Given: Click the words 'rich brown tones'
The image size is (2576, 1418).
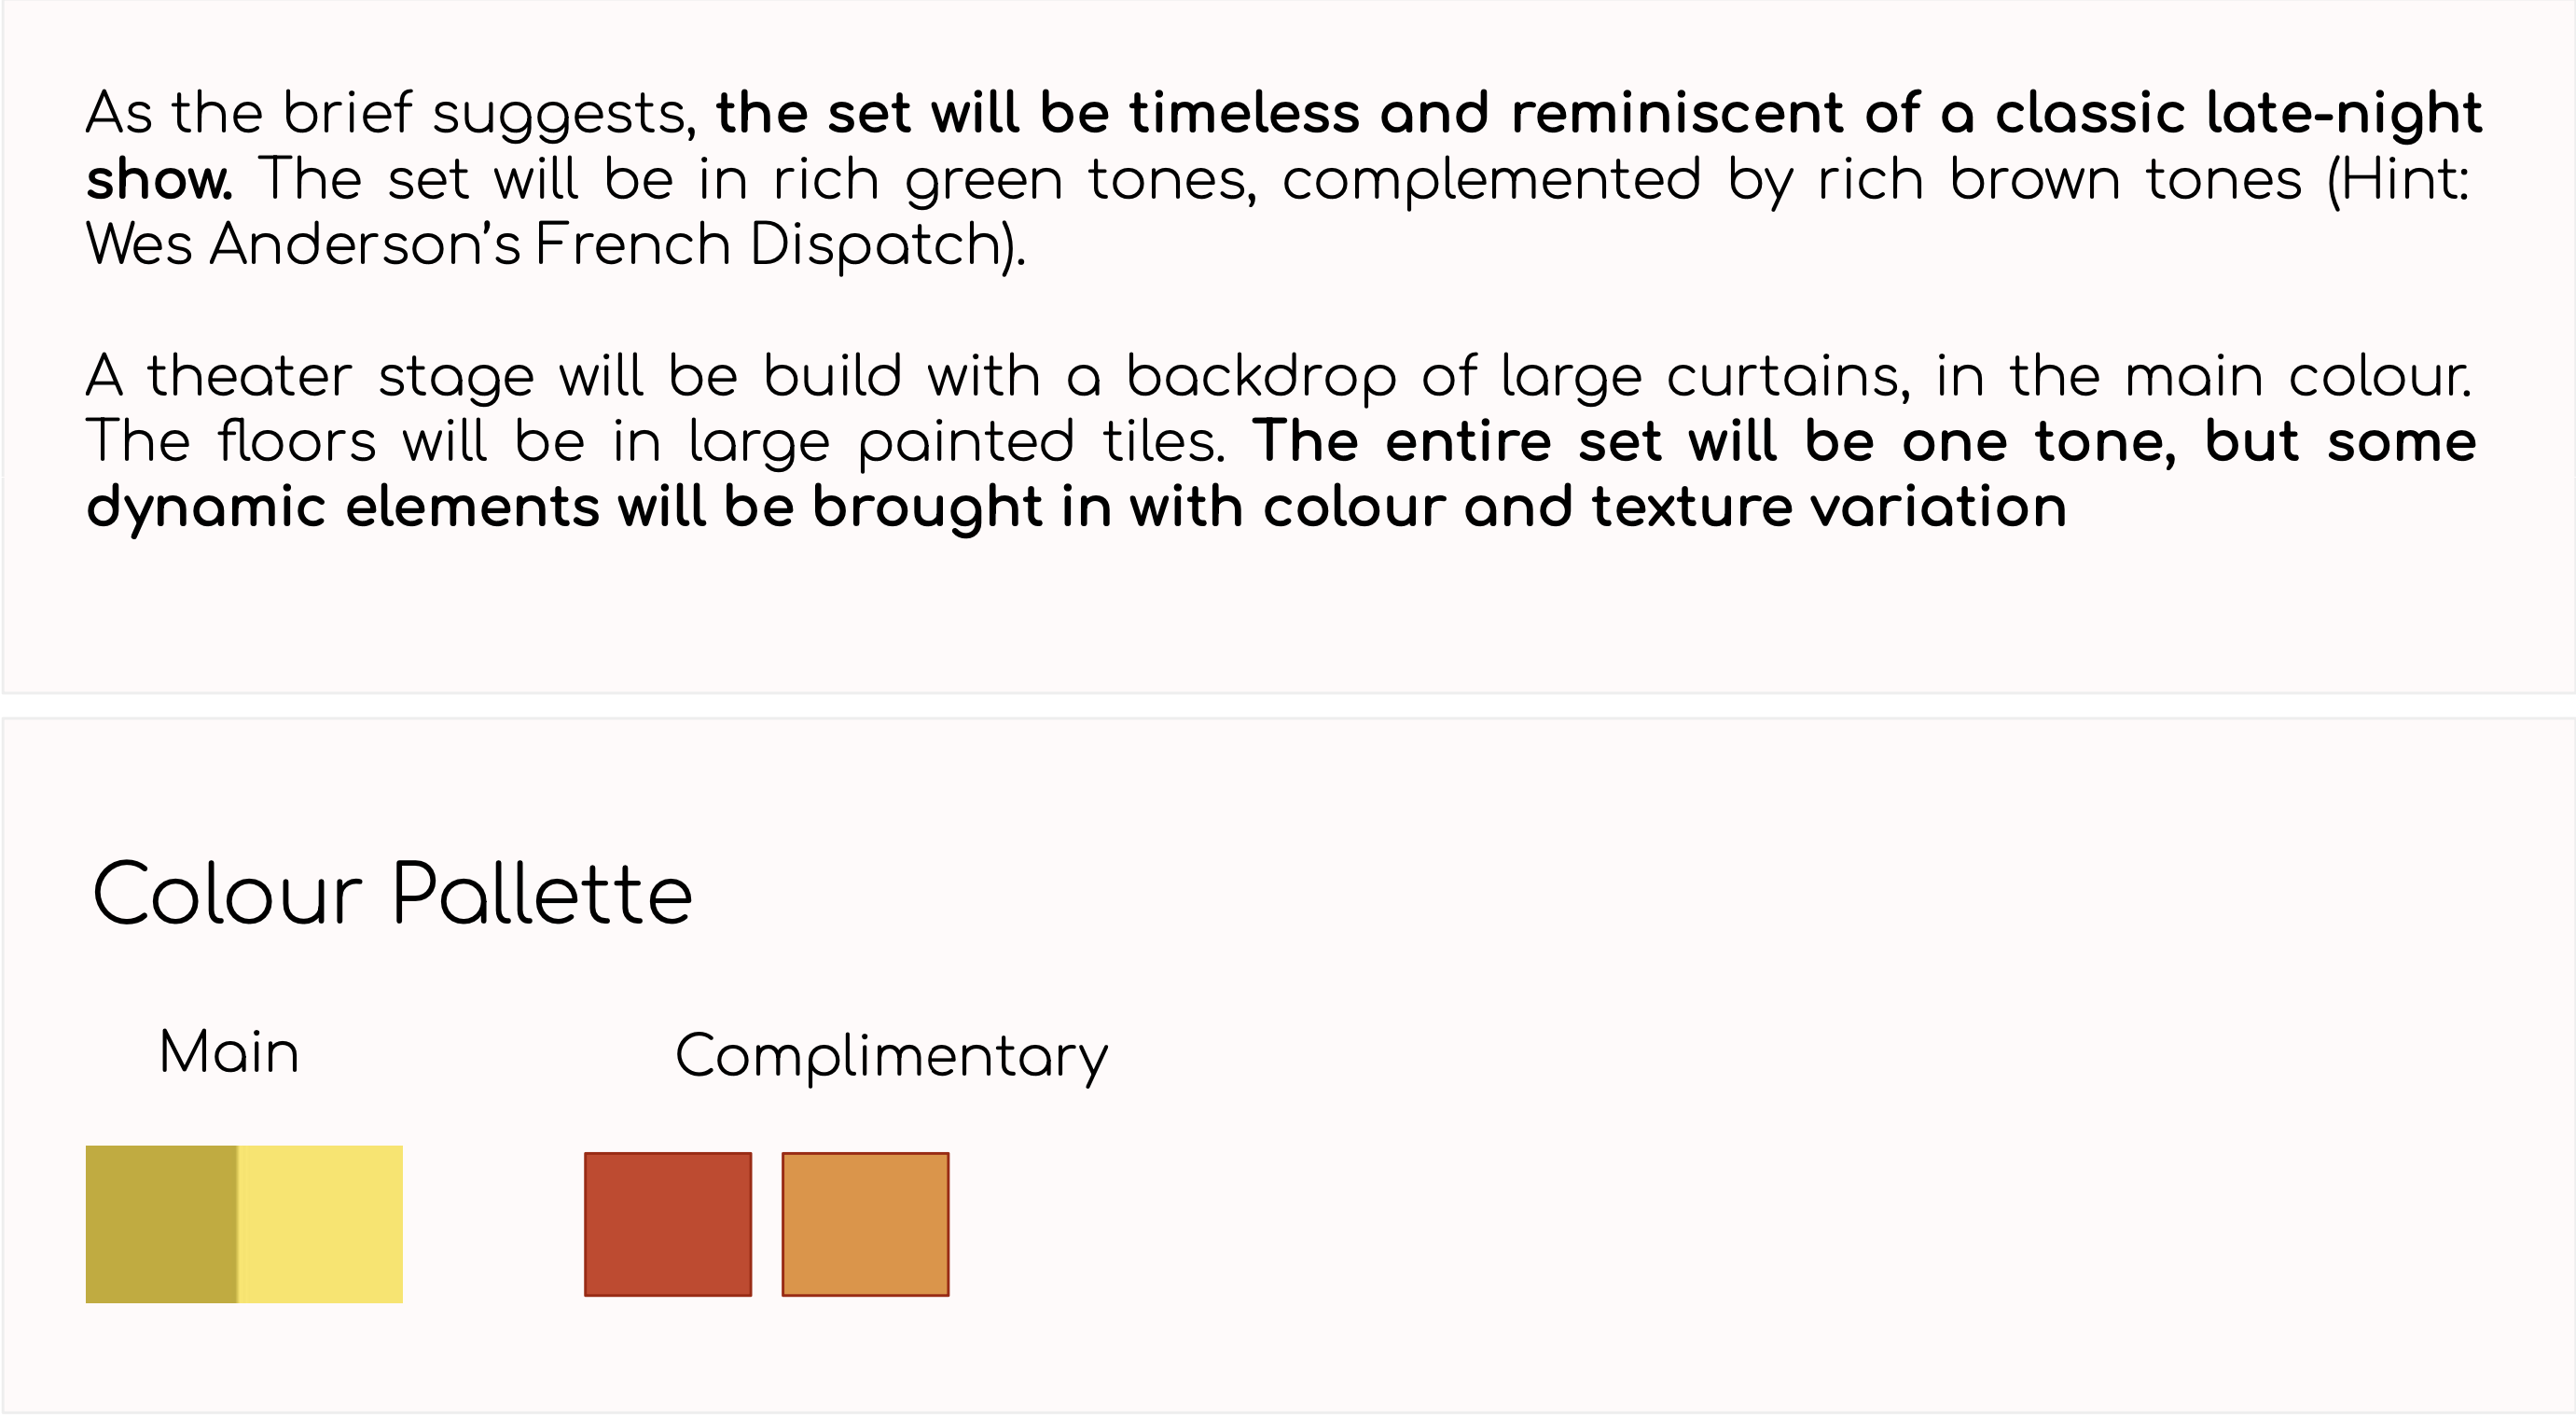Looking at the screenshot, I should click(2060, 180).
